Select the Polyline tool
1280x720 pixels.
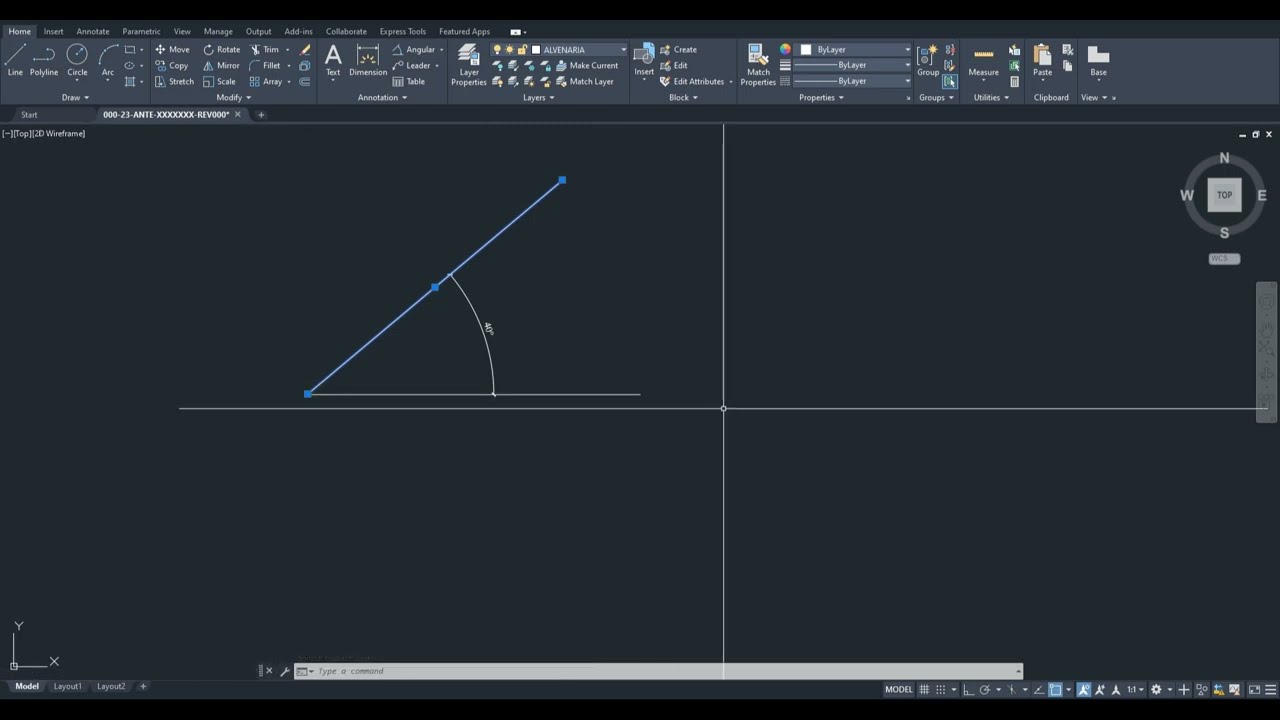tap(44, 59)
